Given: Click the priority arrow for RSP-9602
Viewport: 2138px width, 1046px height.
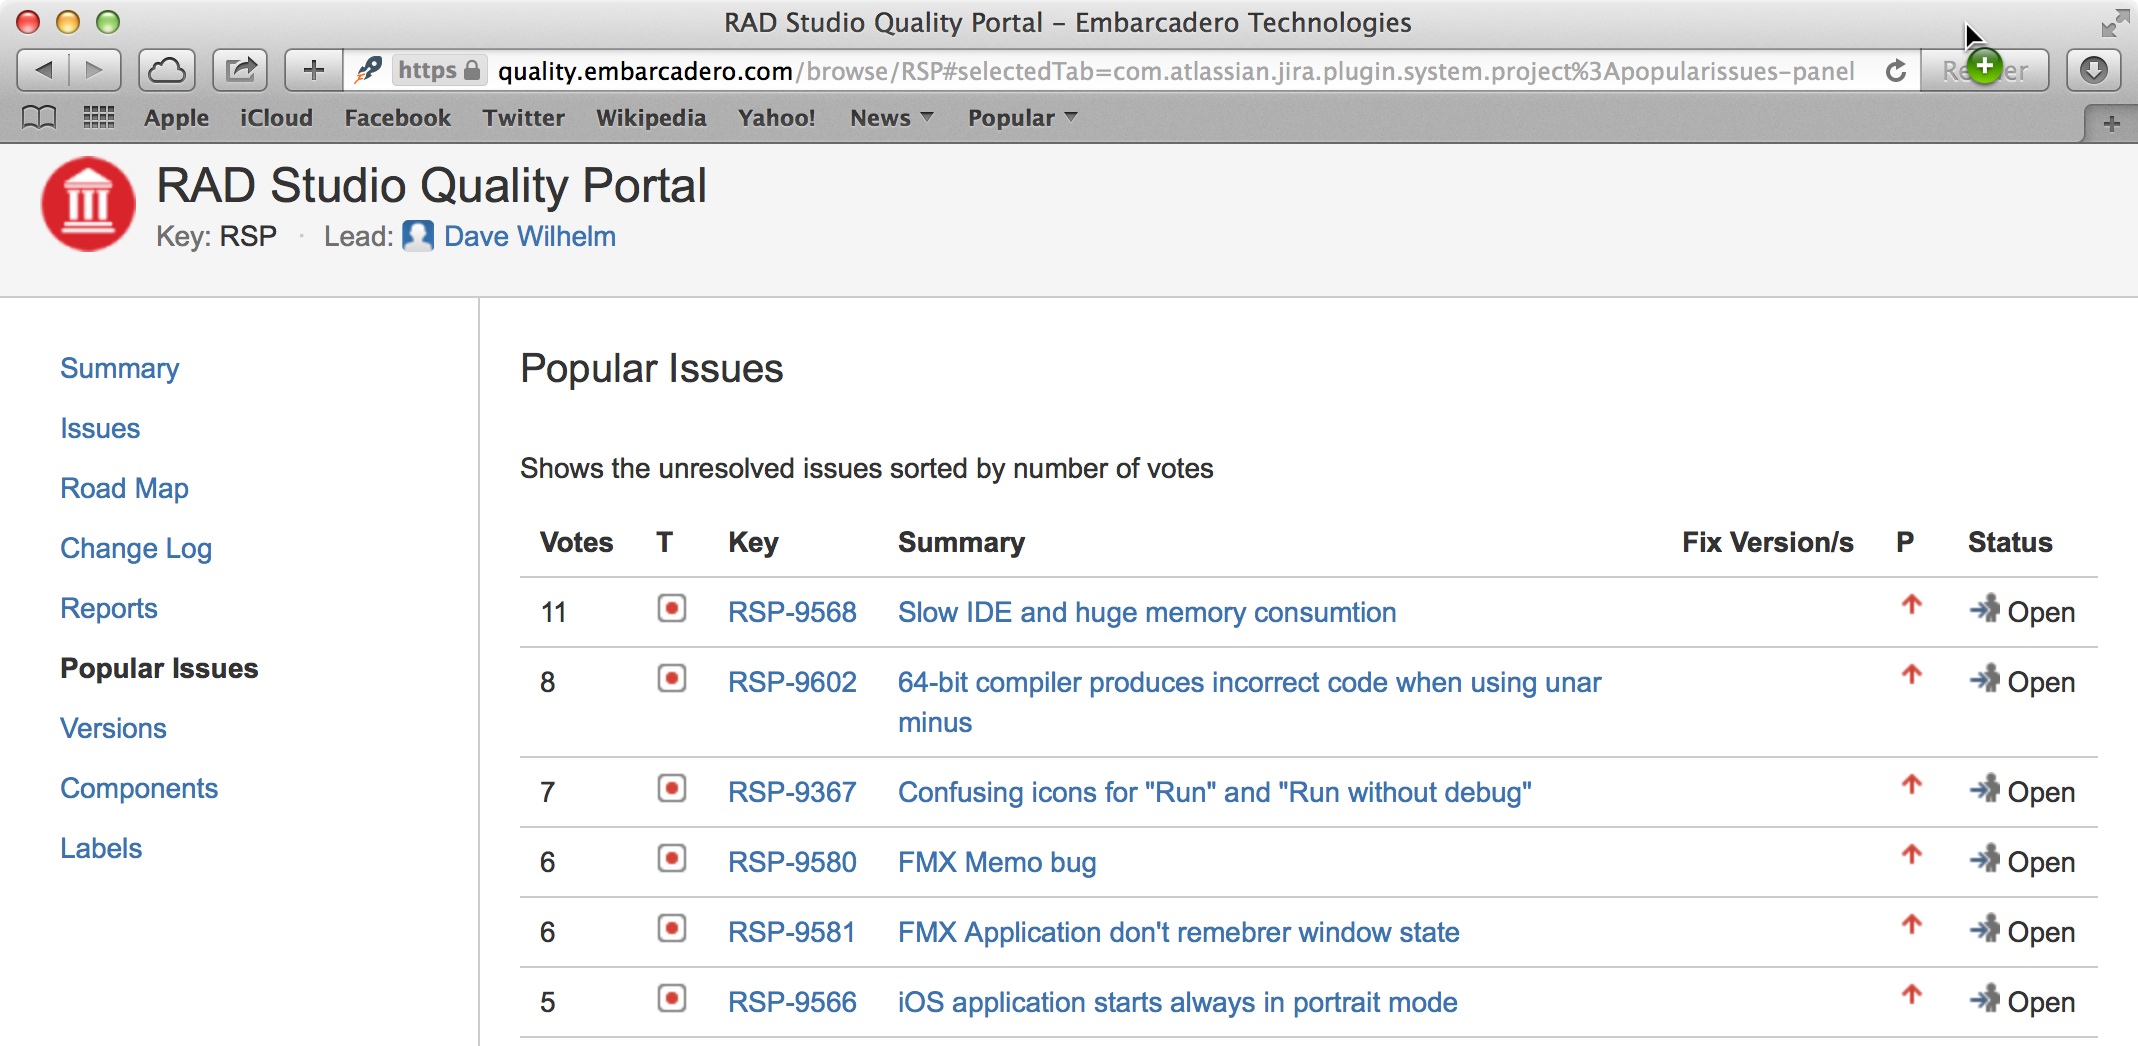Looking at the screenshot, I should [1912, 675].
